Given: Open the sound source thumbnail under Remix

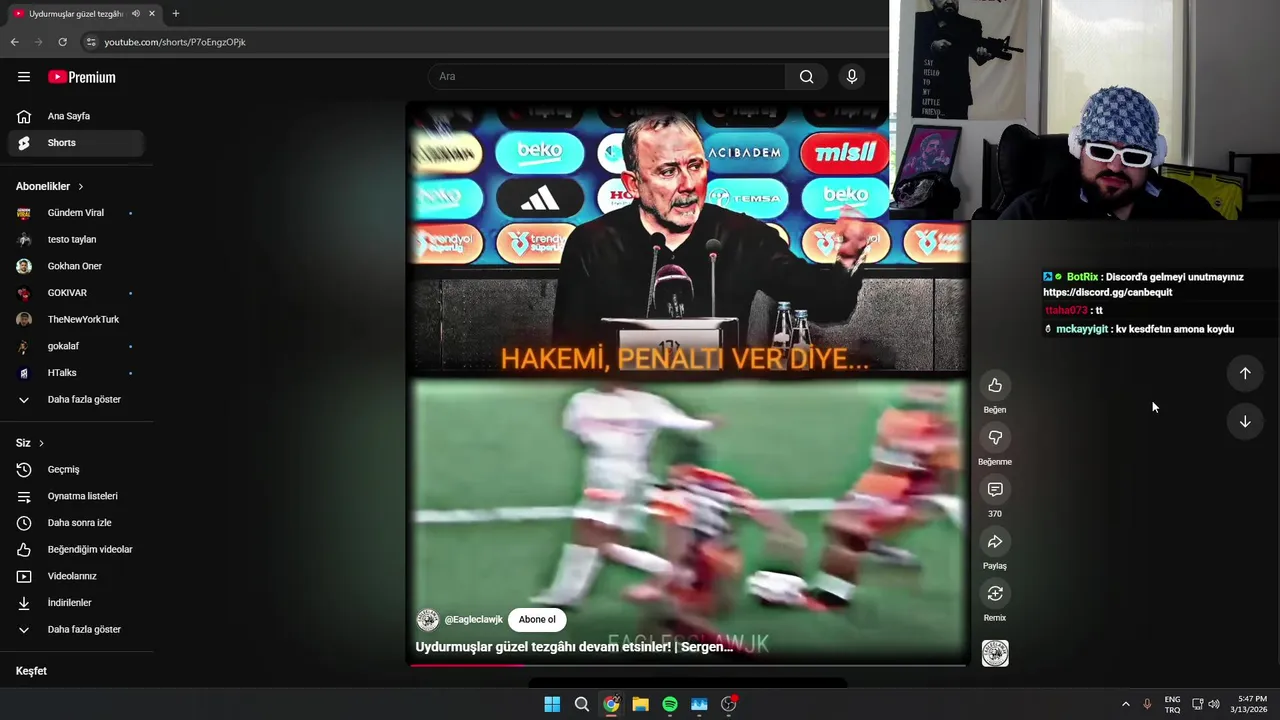Looking at the screenshot, I should coord(995,653).
